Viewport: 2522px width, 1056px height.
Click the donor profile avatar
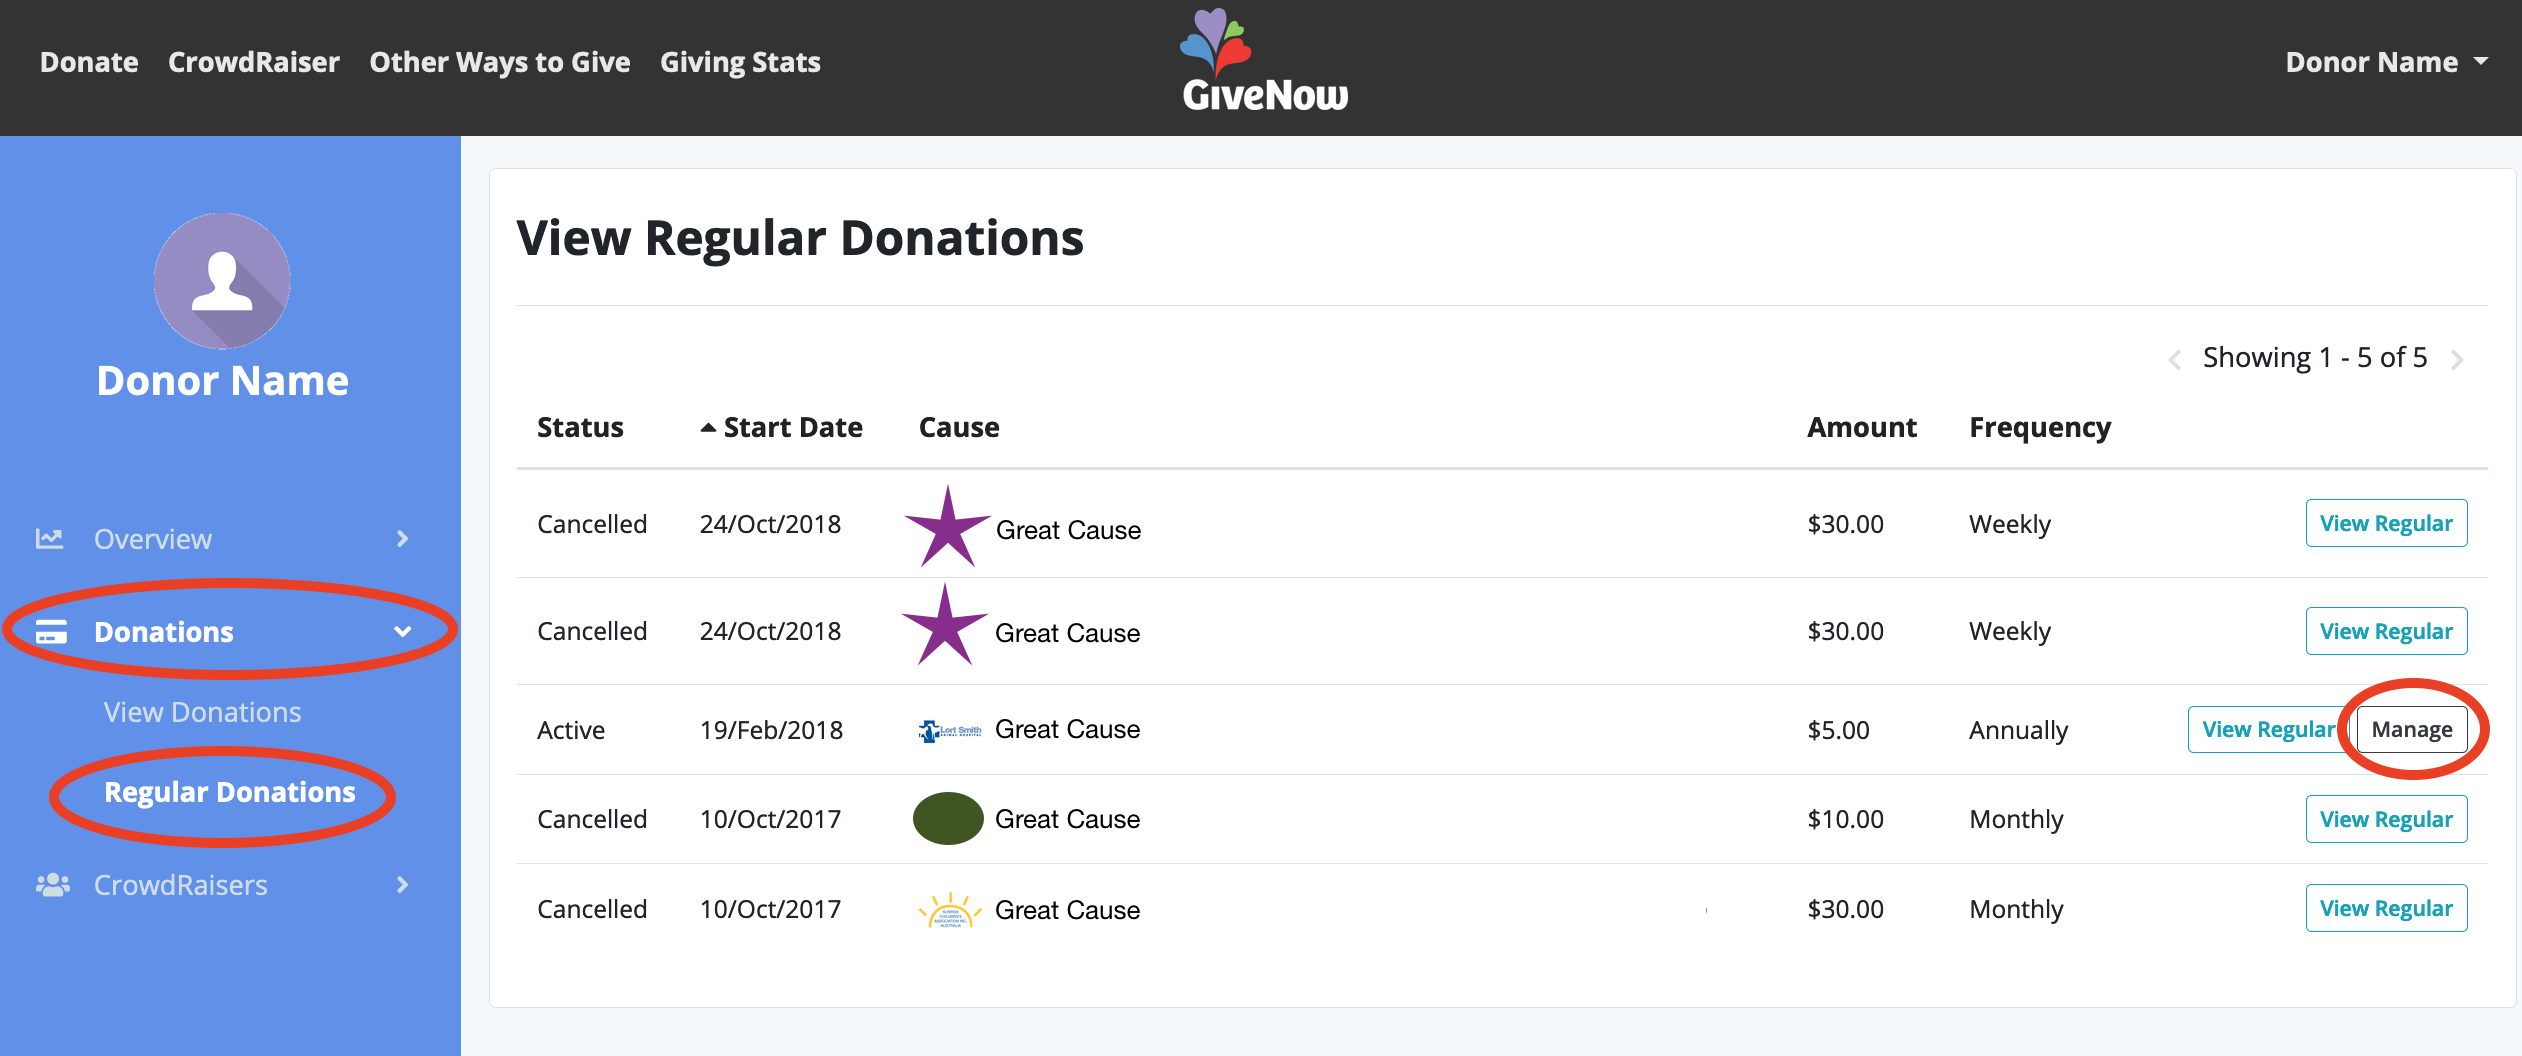click(x=222, y=281)
